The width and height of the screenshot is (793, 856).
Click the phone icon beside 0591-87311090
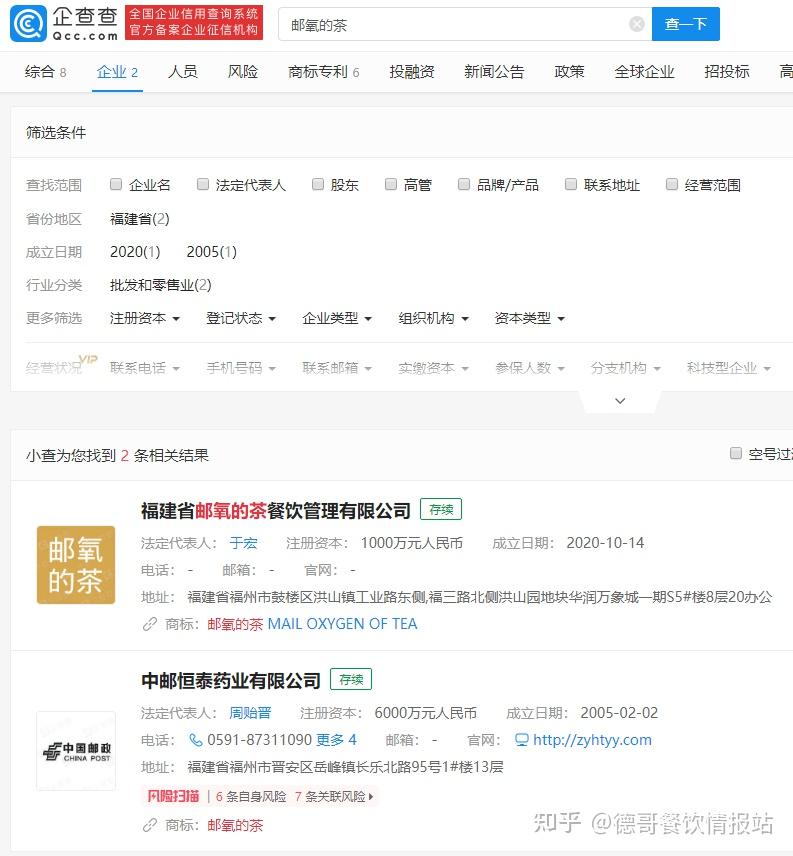click(x=195, y=740)
